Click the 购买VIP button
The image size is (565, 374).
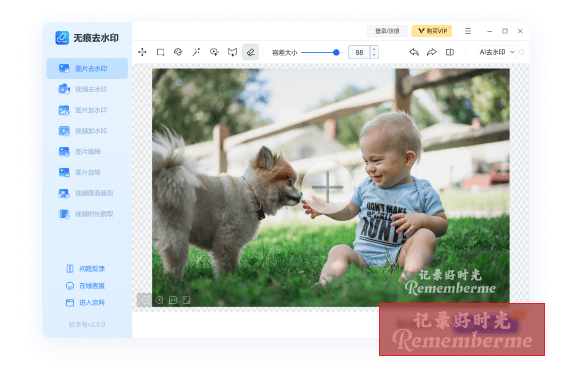[432, 31]
